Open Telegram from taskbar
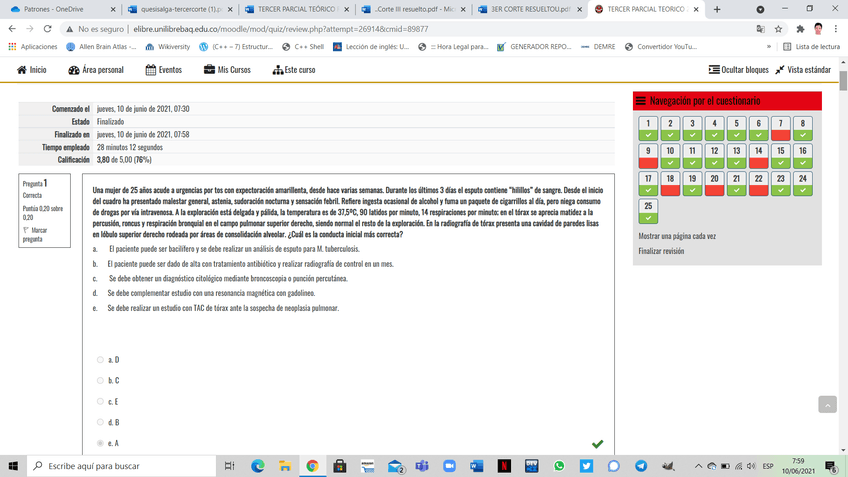Viewport: 848px width, 477px height. [641, 466]
